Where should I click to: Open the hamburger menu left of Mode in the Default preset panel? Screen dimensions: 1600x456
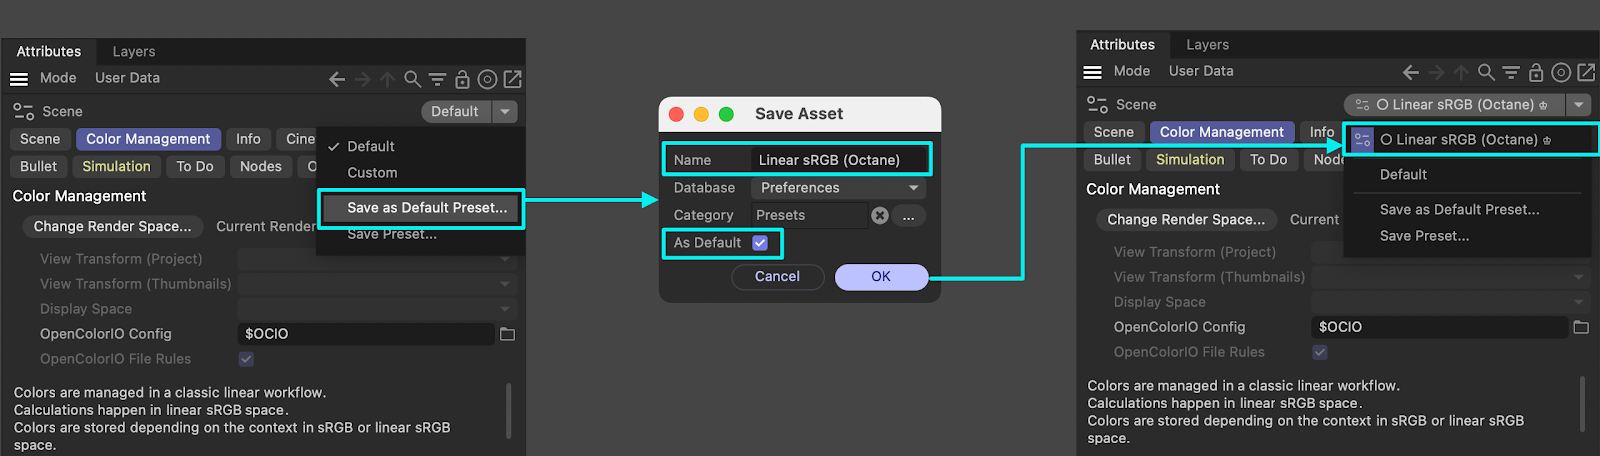(x=19, y=79)
